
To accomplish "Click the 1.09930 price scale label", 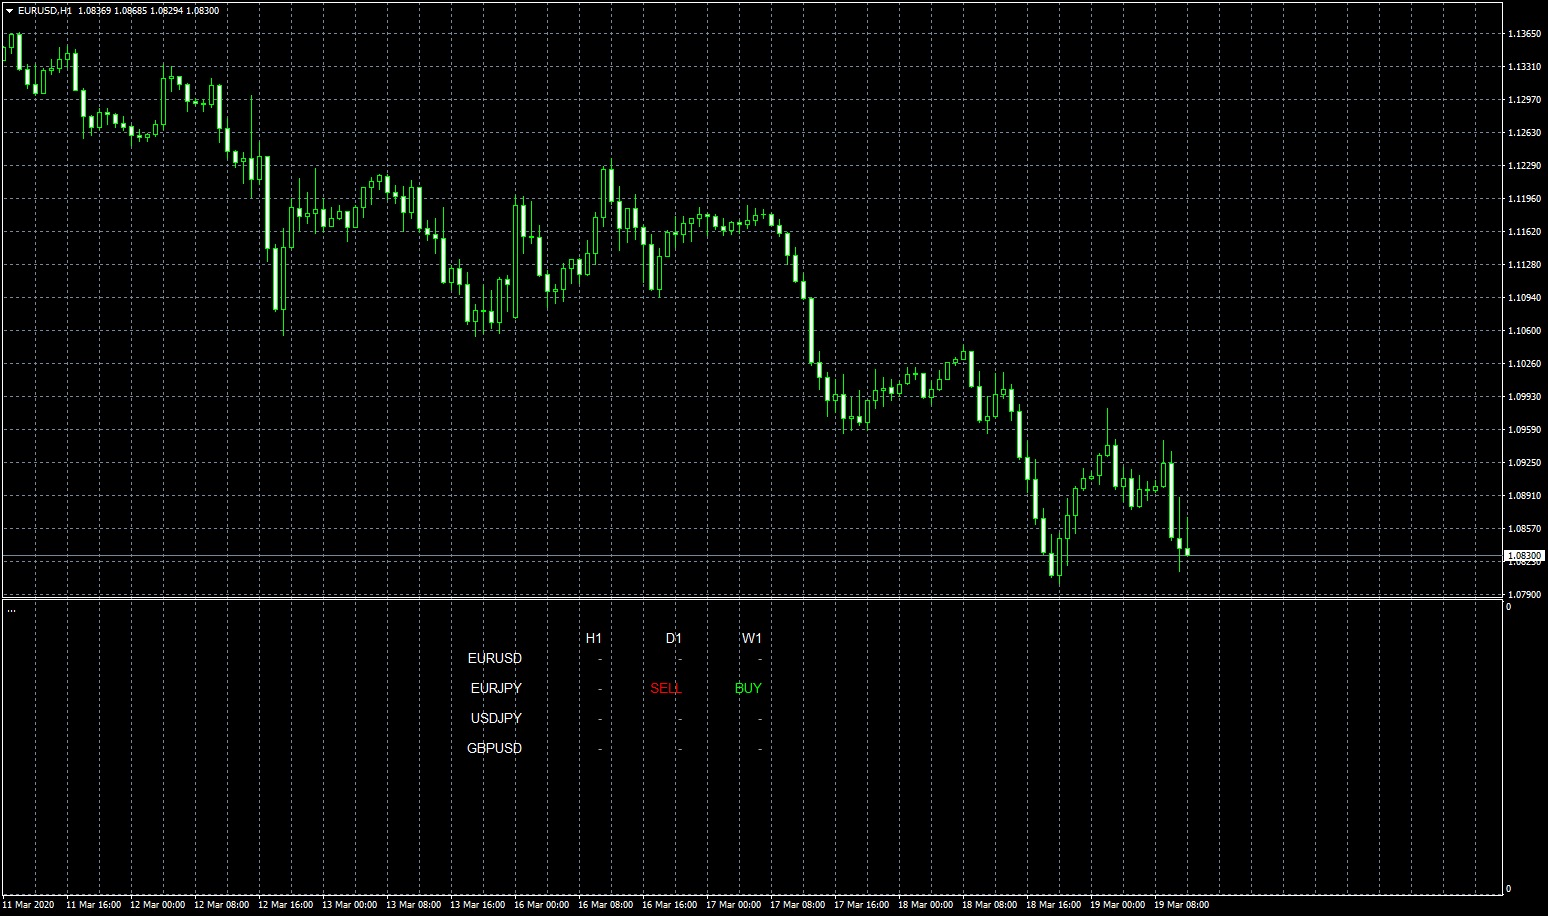I will click(1524, 397).
